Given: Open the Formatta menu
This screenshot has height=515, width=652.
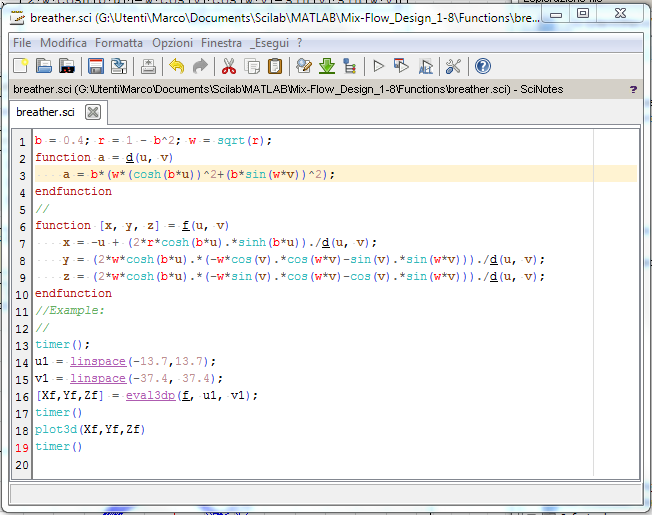Looking at the screenshot, I should pyautogui.click(x=118, y=43).
